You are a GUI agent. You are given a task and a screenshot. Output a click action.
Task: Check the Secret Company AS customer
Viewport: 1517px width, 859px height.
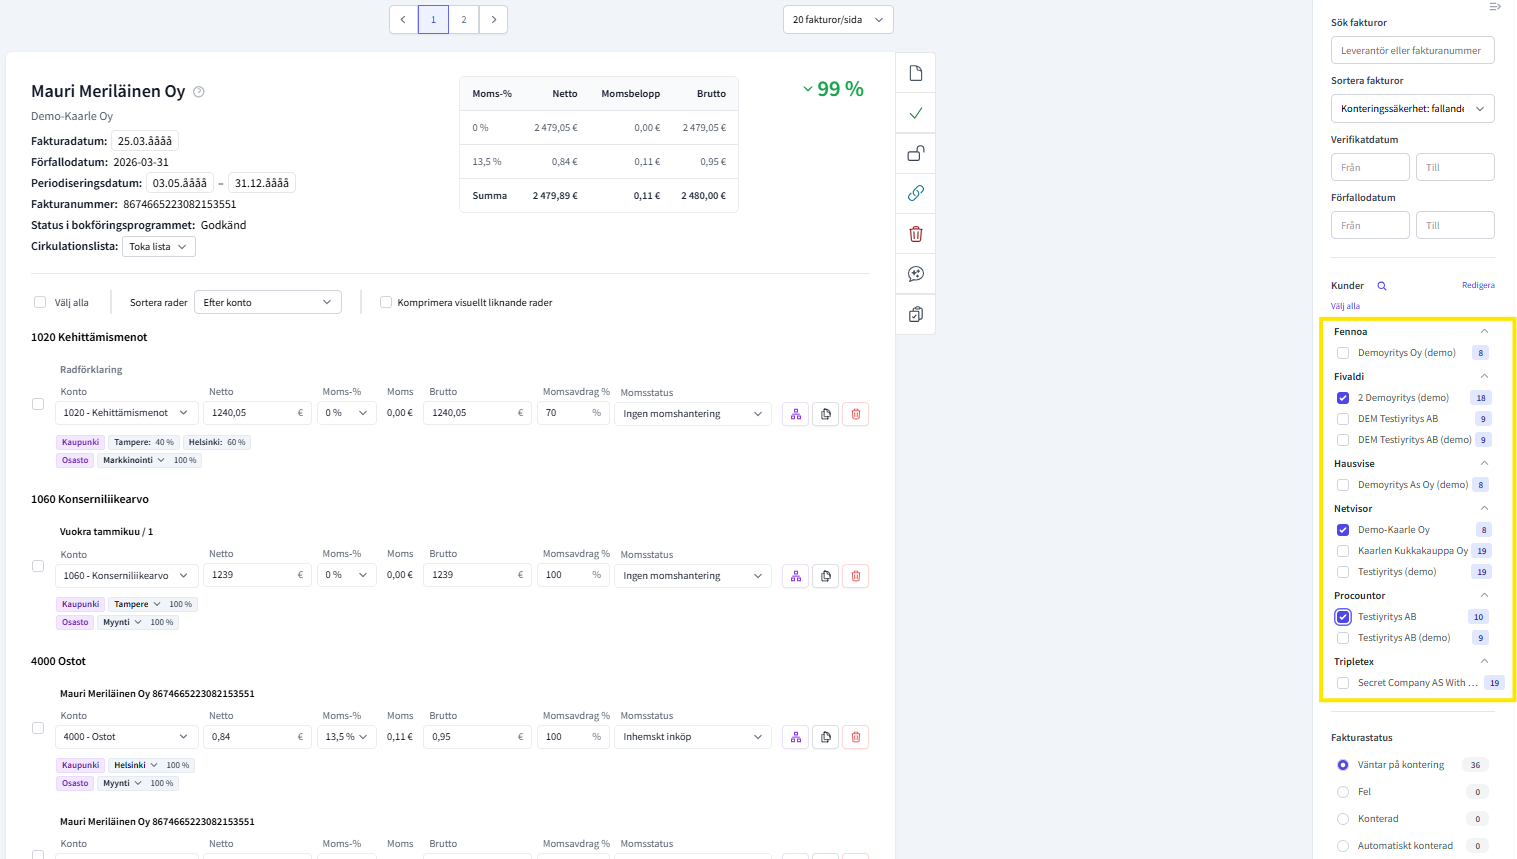tap(1343, 683)
